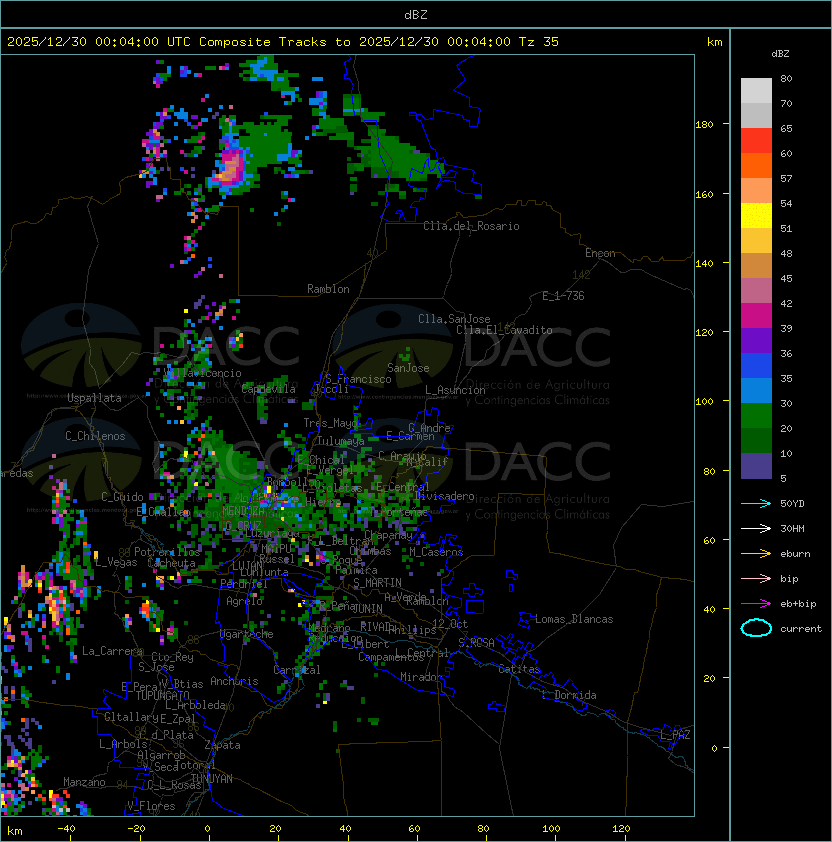Viewport: 832px width, 842px height.
Task: Click the Manzano place label
Action: pyautogui.click(x=84, y=782)
